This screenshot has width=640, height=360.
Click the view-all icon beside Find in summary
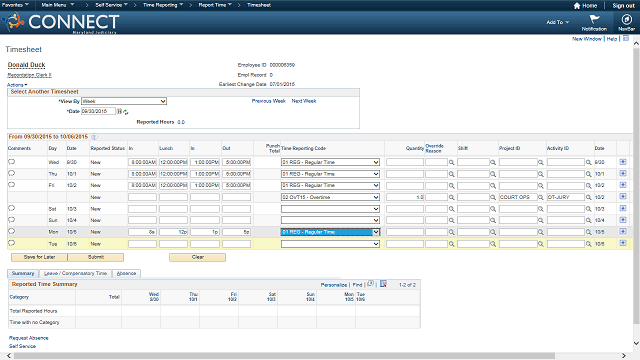[x=371, y=284]
